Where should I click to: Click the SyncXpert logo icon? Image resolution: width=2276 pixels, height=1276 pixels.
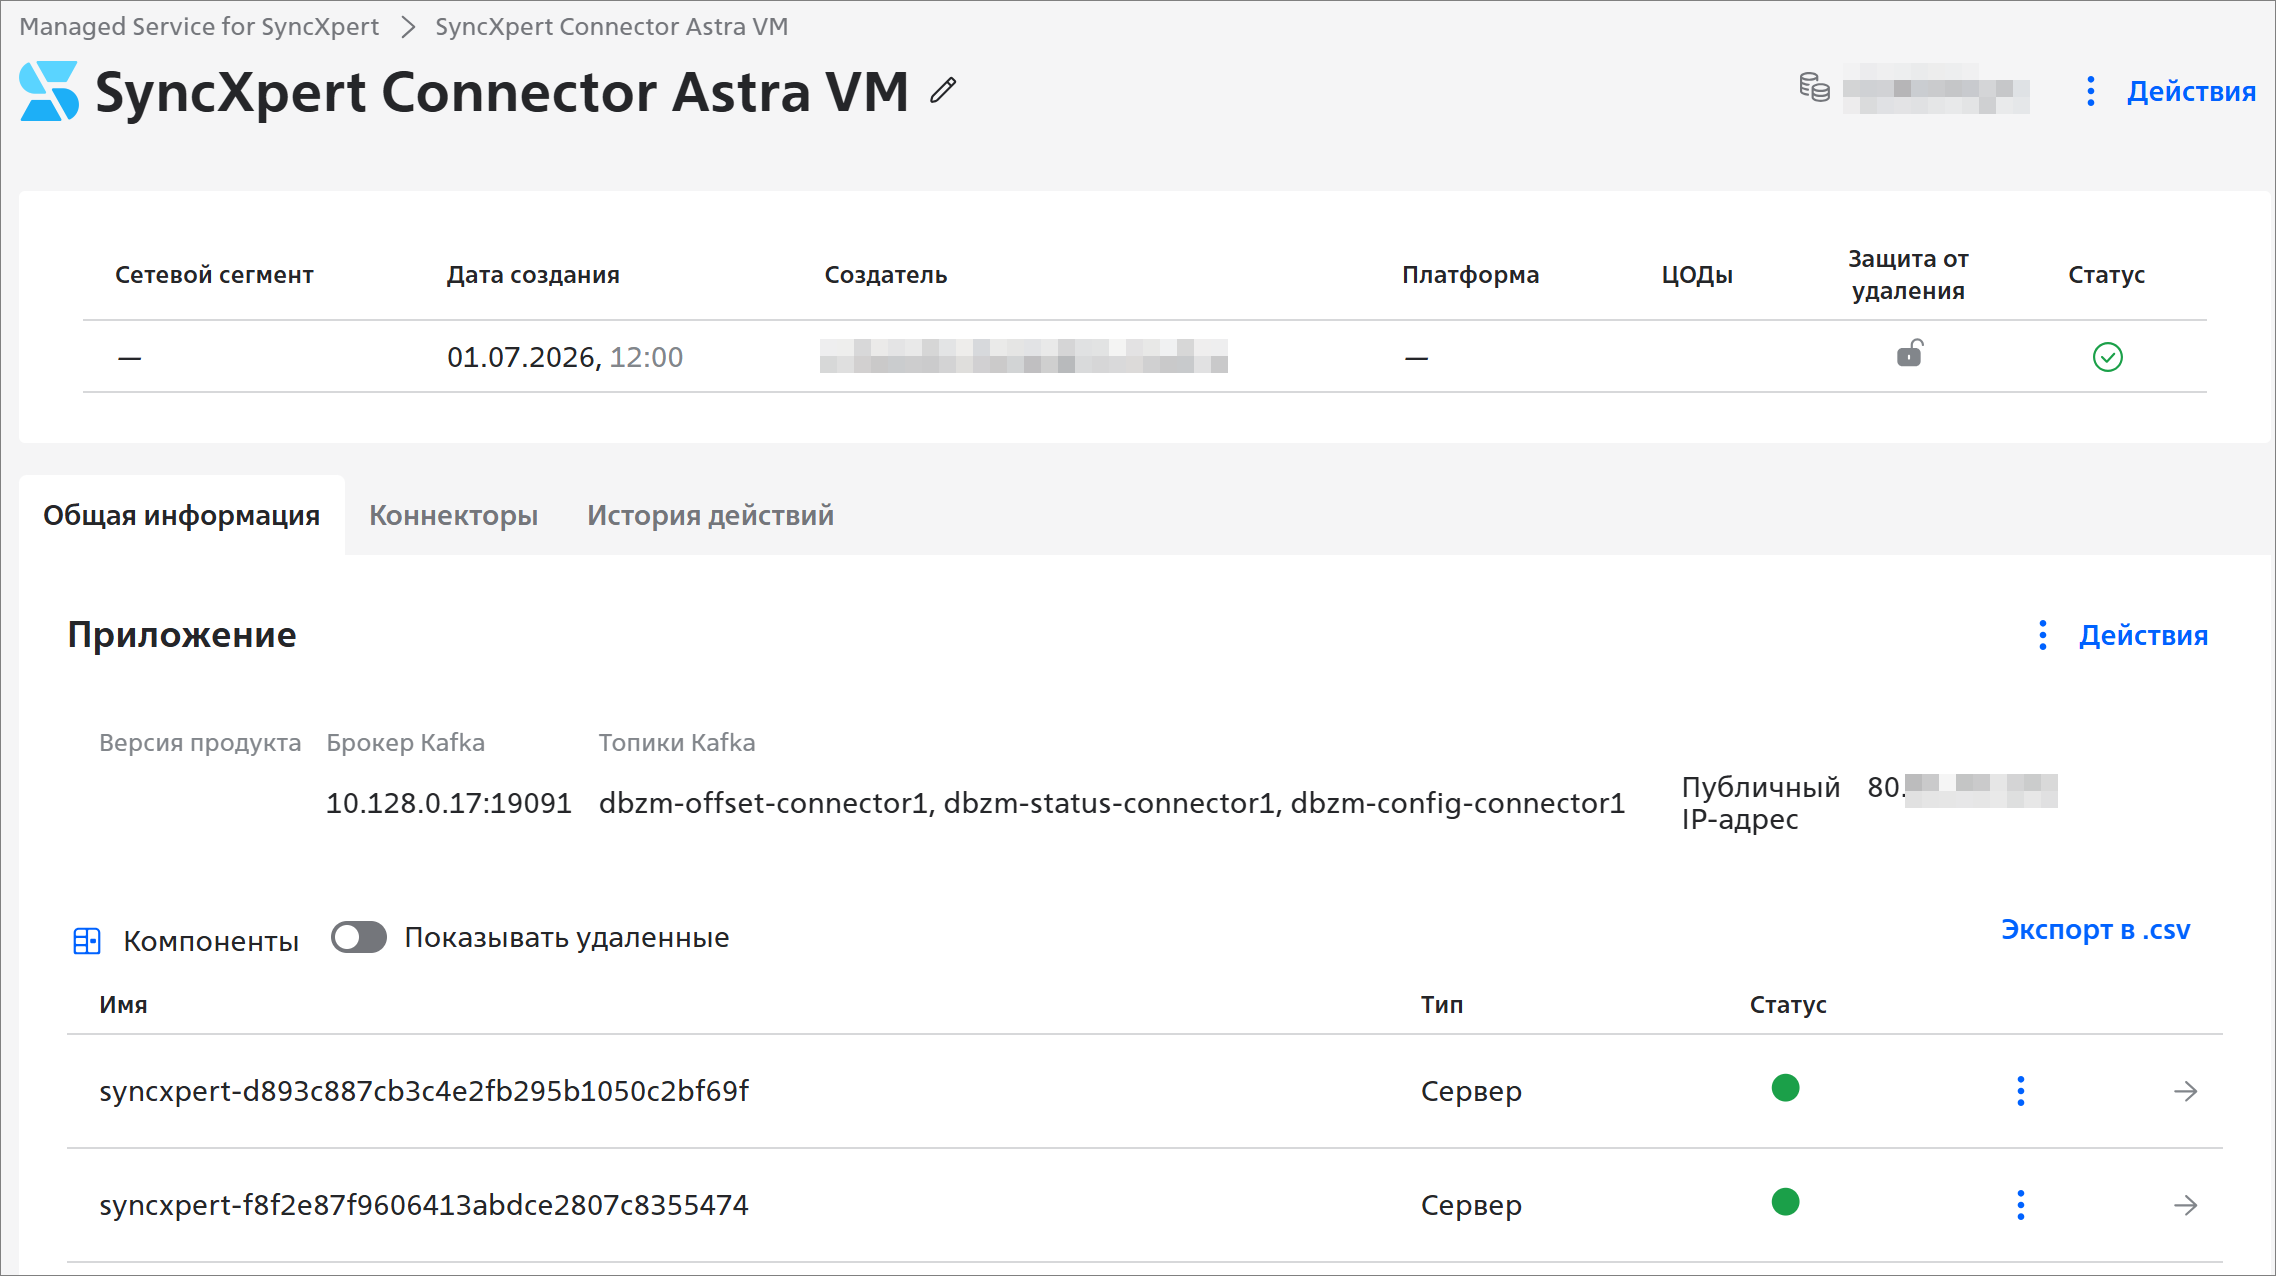point(49,91)
